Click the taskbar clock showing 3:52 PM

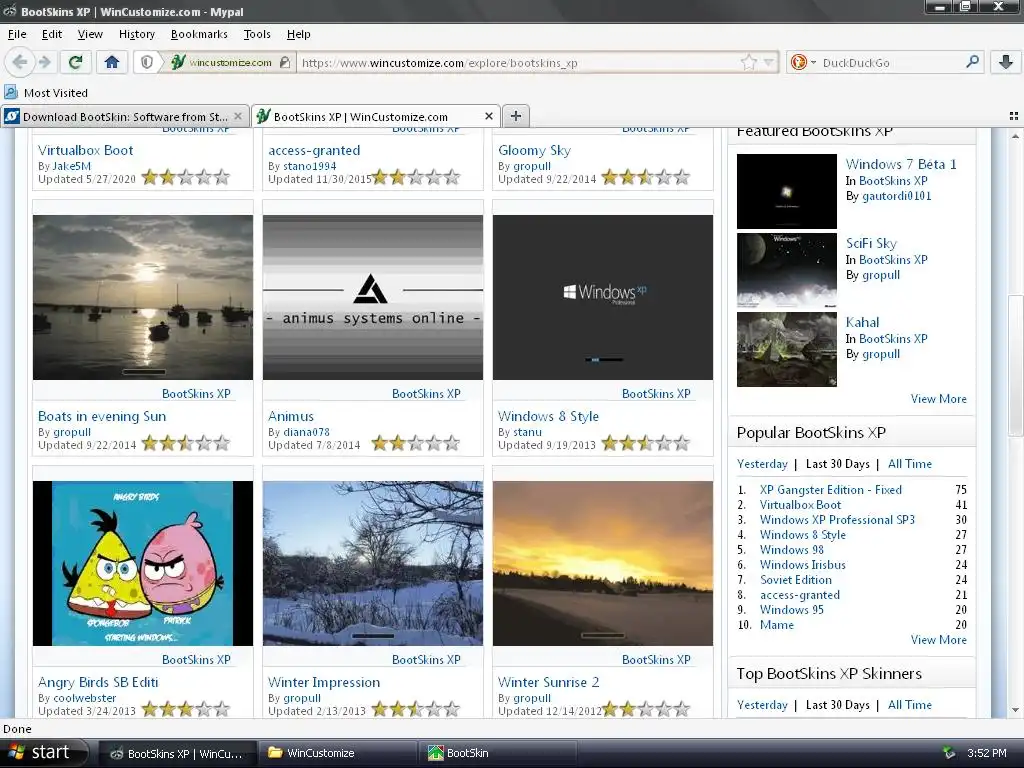click(x=987, y=753)
